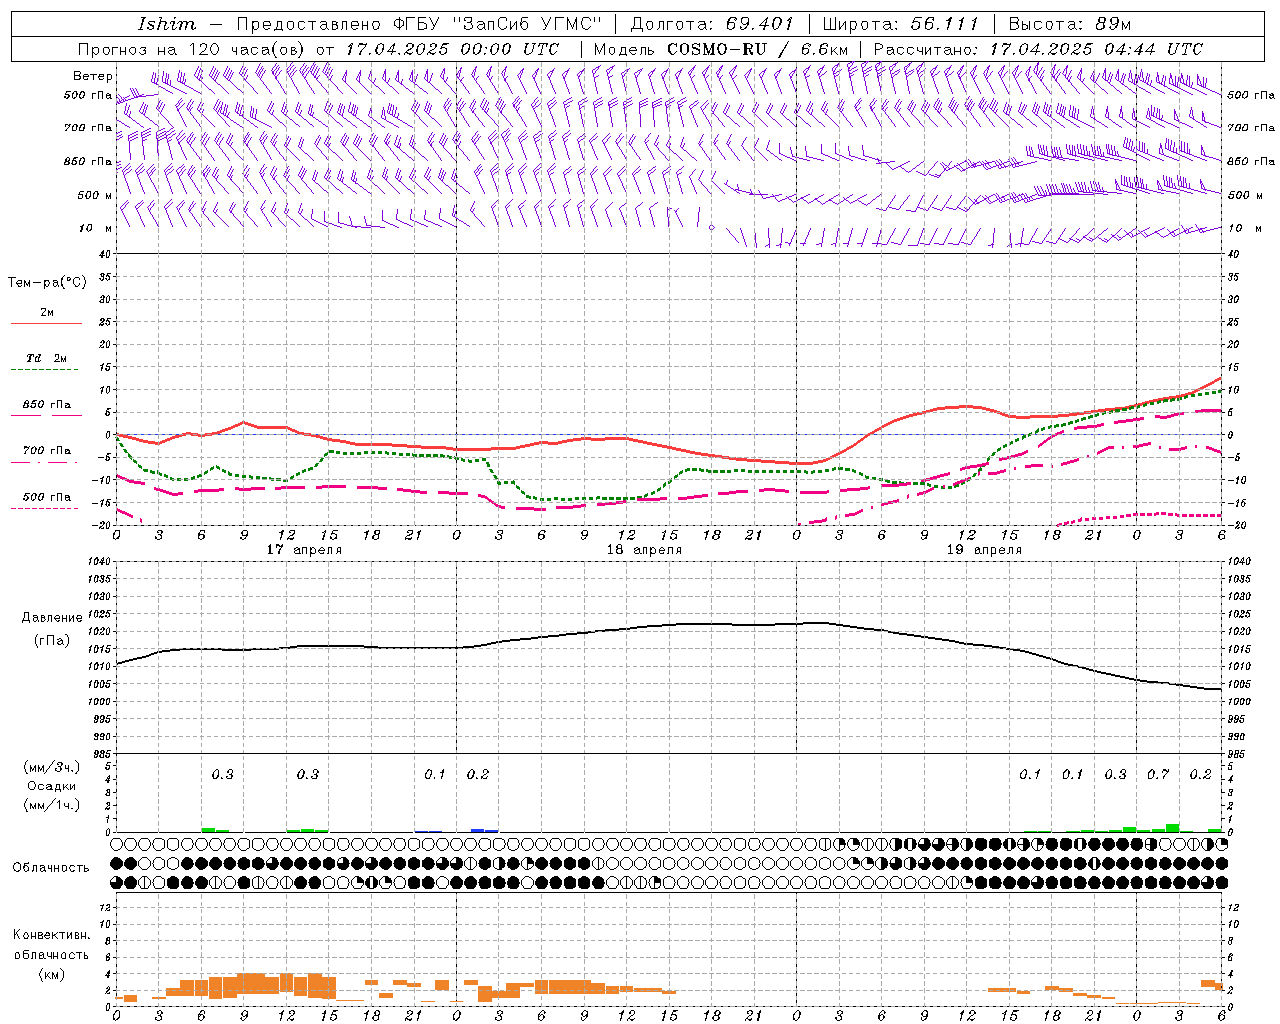Click the "Осадки" precipitation label
The height and width of the screenshot is (1024, 1280).
[52, 786]
